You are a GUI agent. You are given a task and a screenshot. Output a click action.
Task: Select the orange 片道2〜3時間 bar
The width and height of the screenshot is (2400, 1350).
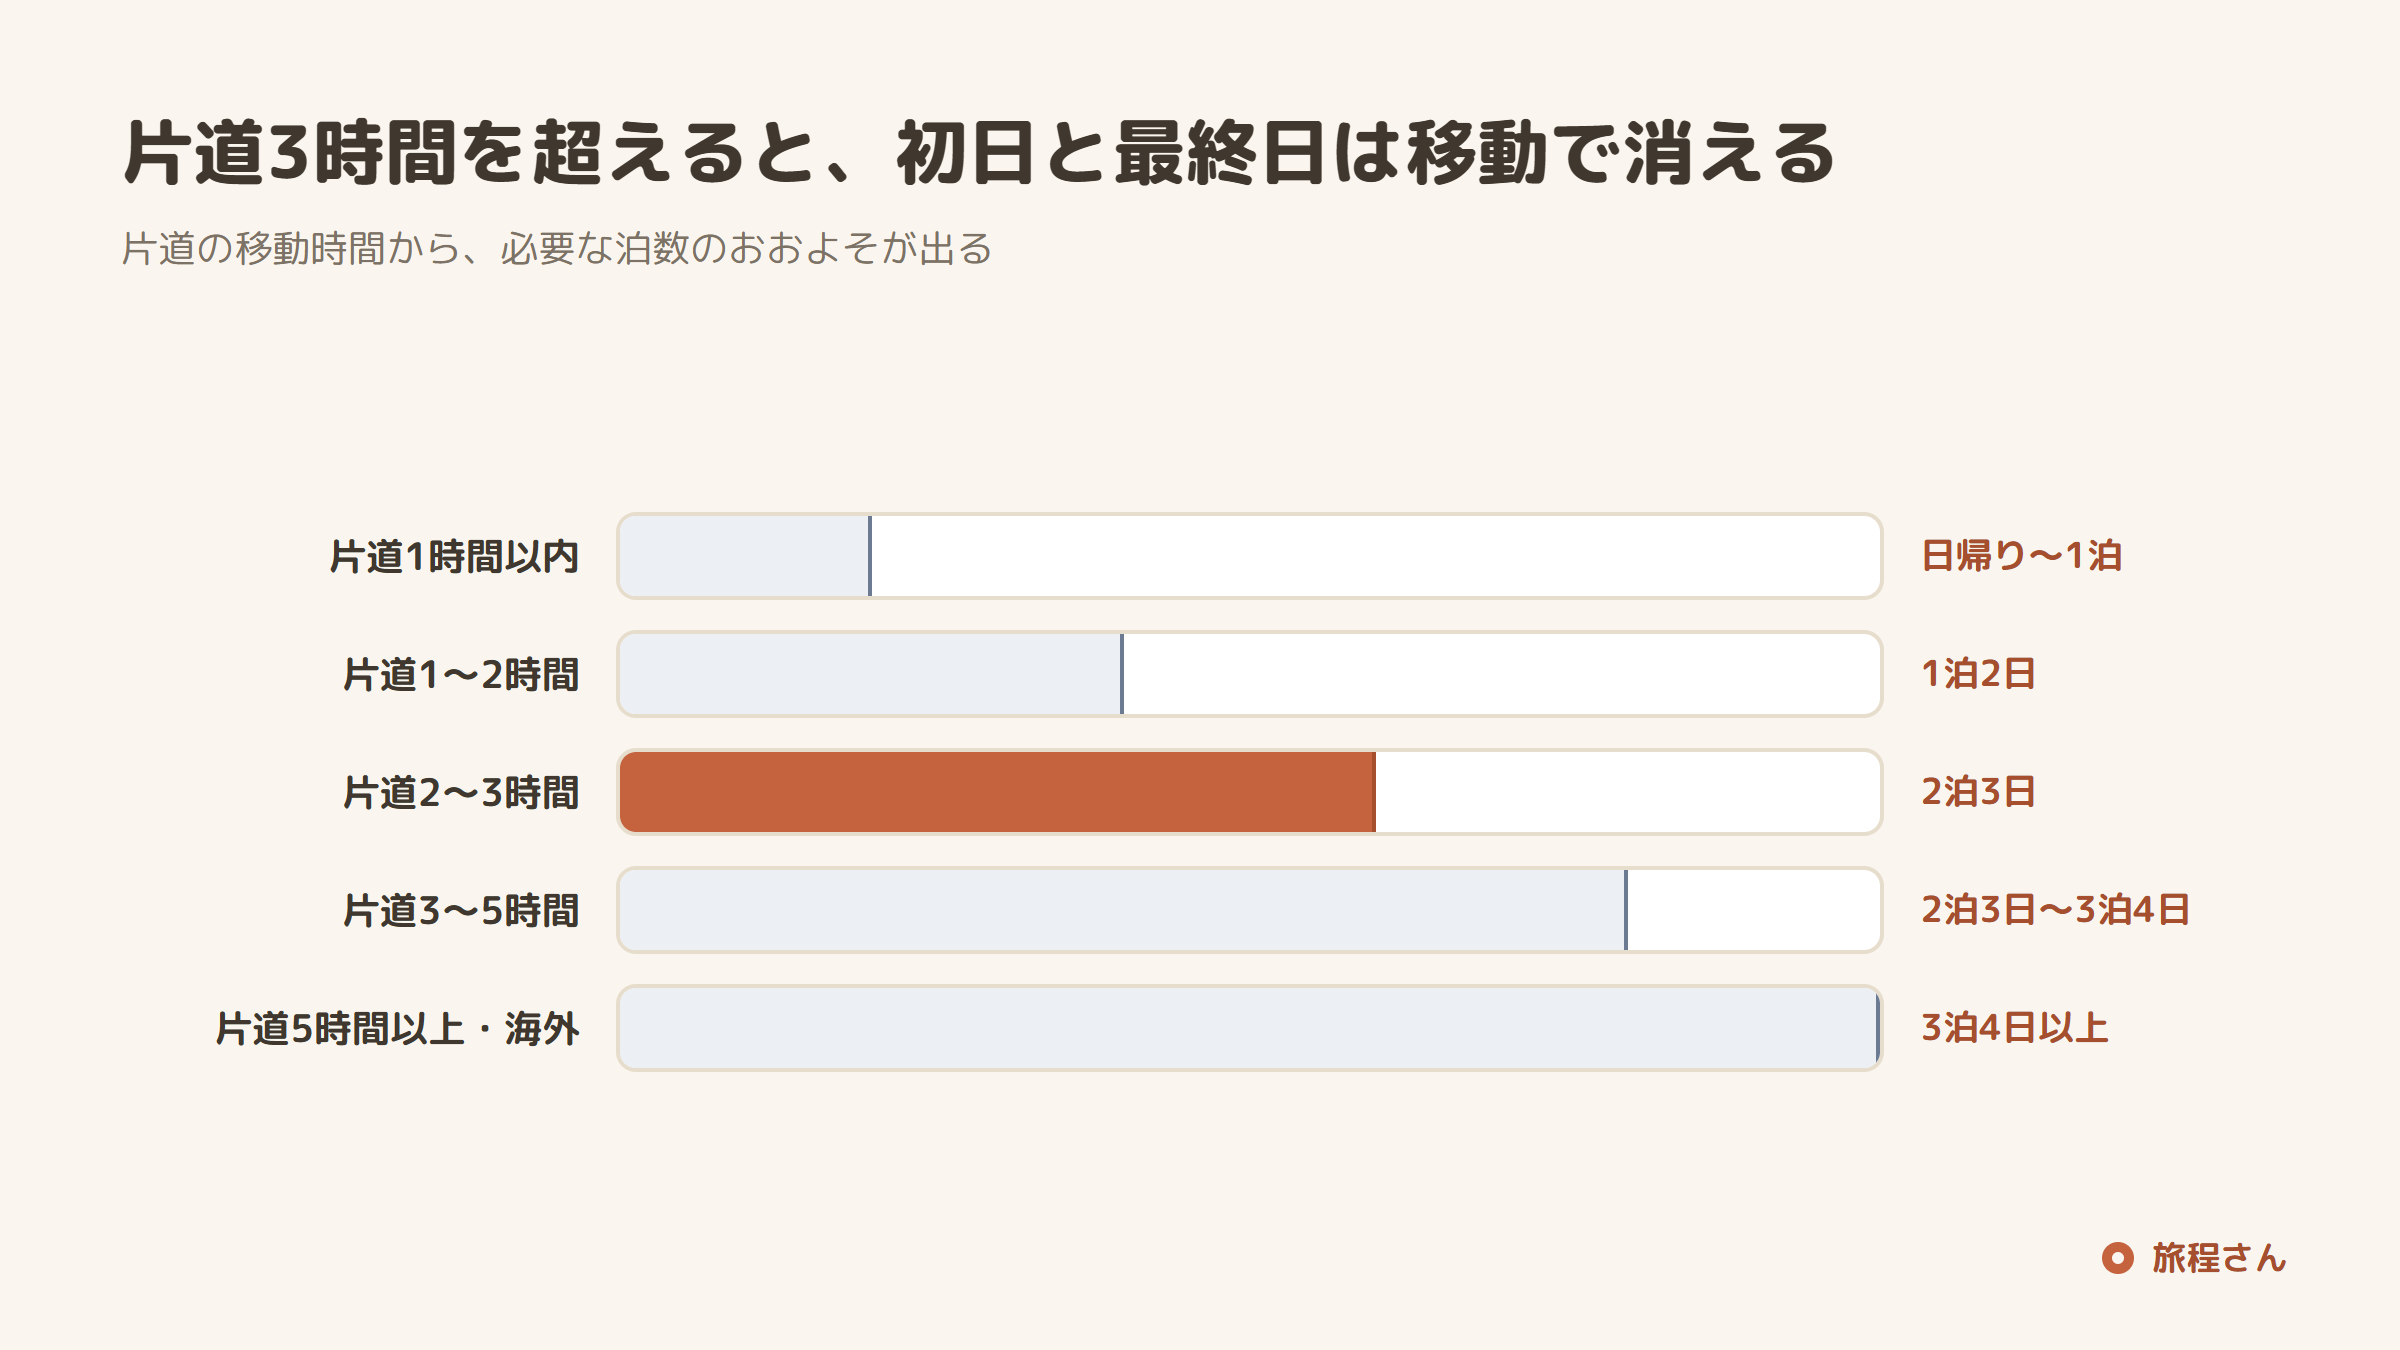pos(998,792)
